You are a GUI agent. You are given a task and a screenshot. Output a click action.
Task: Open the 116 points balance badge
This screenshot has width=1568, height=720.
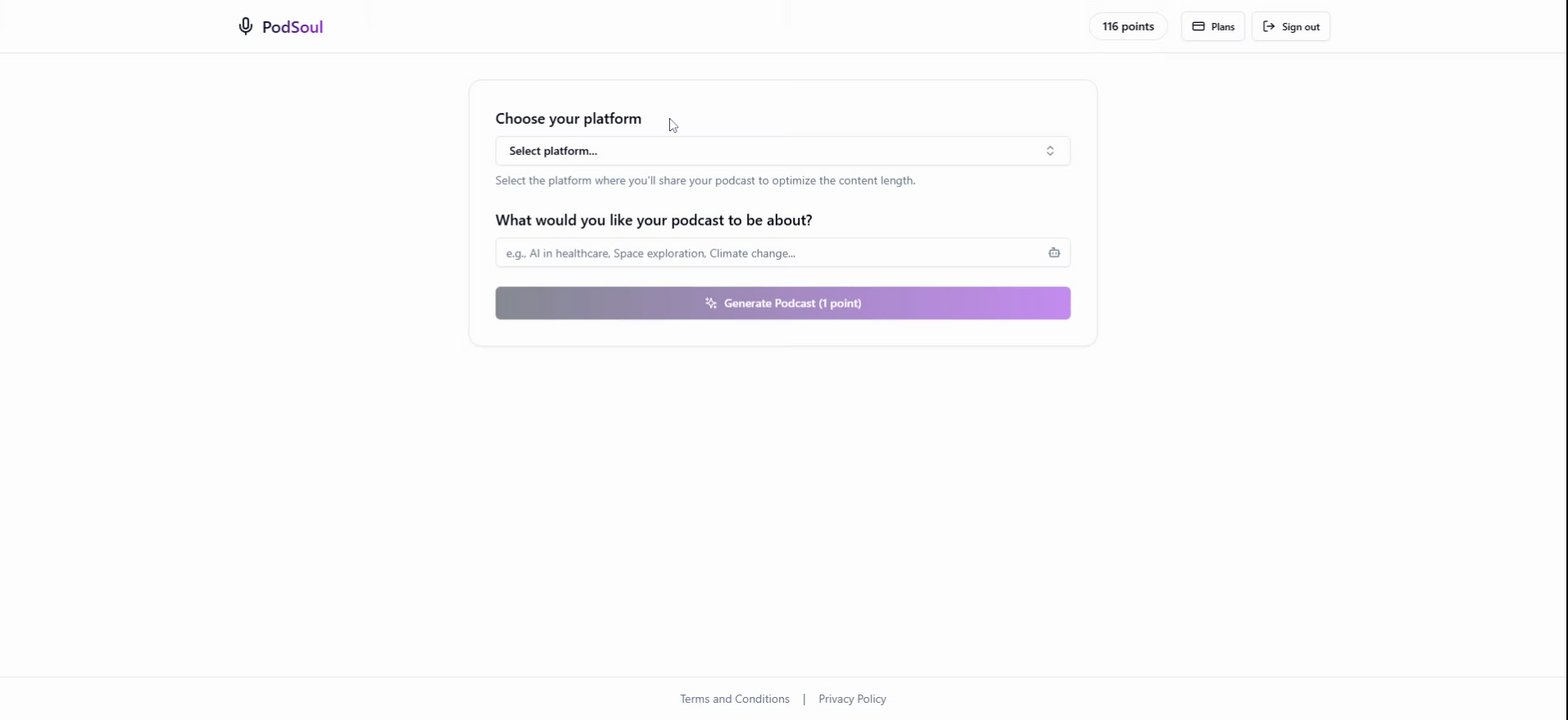(1127, 27)
